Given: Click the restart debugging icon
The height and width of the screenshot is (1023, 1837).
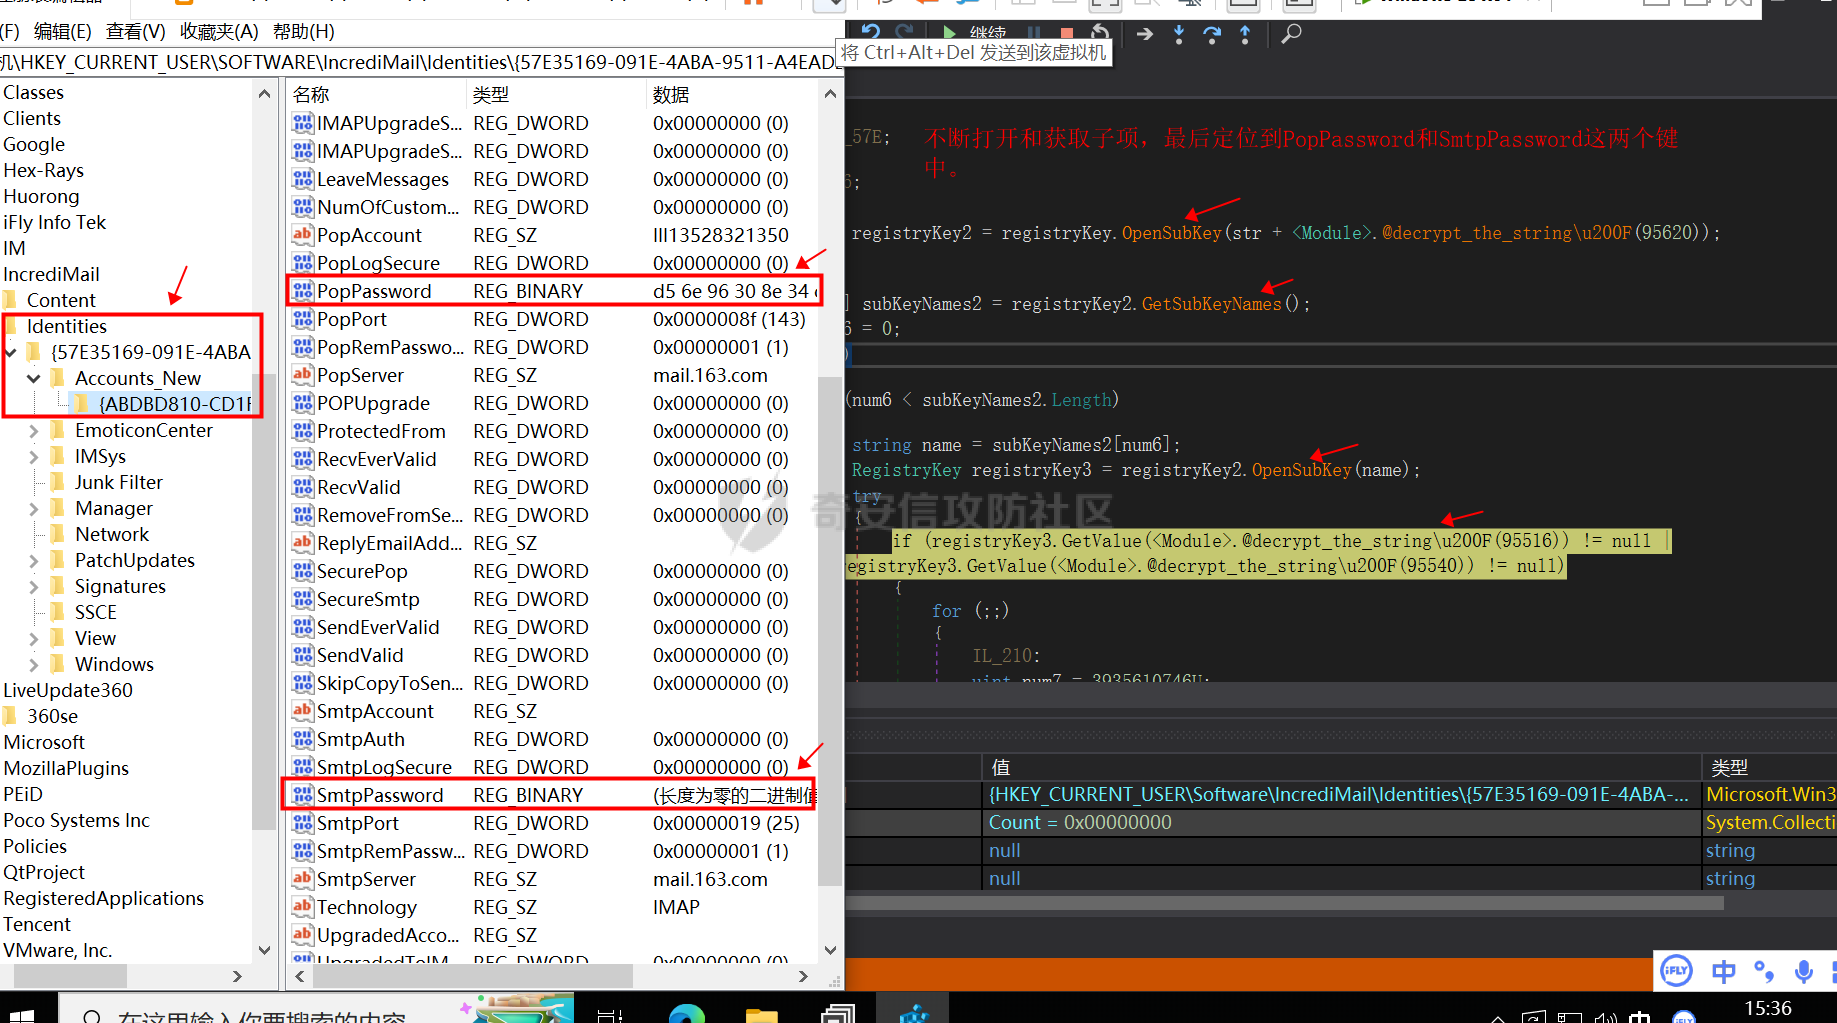Looking at the screenshot, I should pos(1100,33).
